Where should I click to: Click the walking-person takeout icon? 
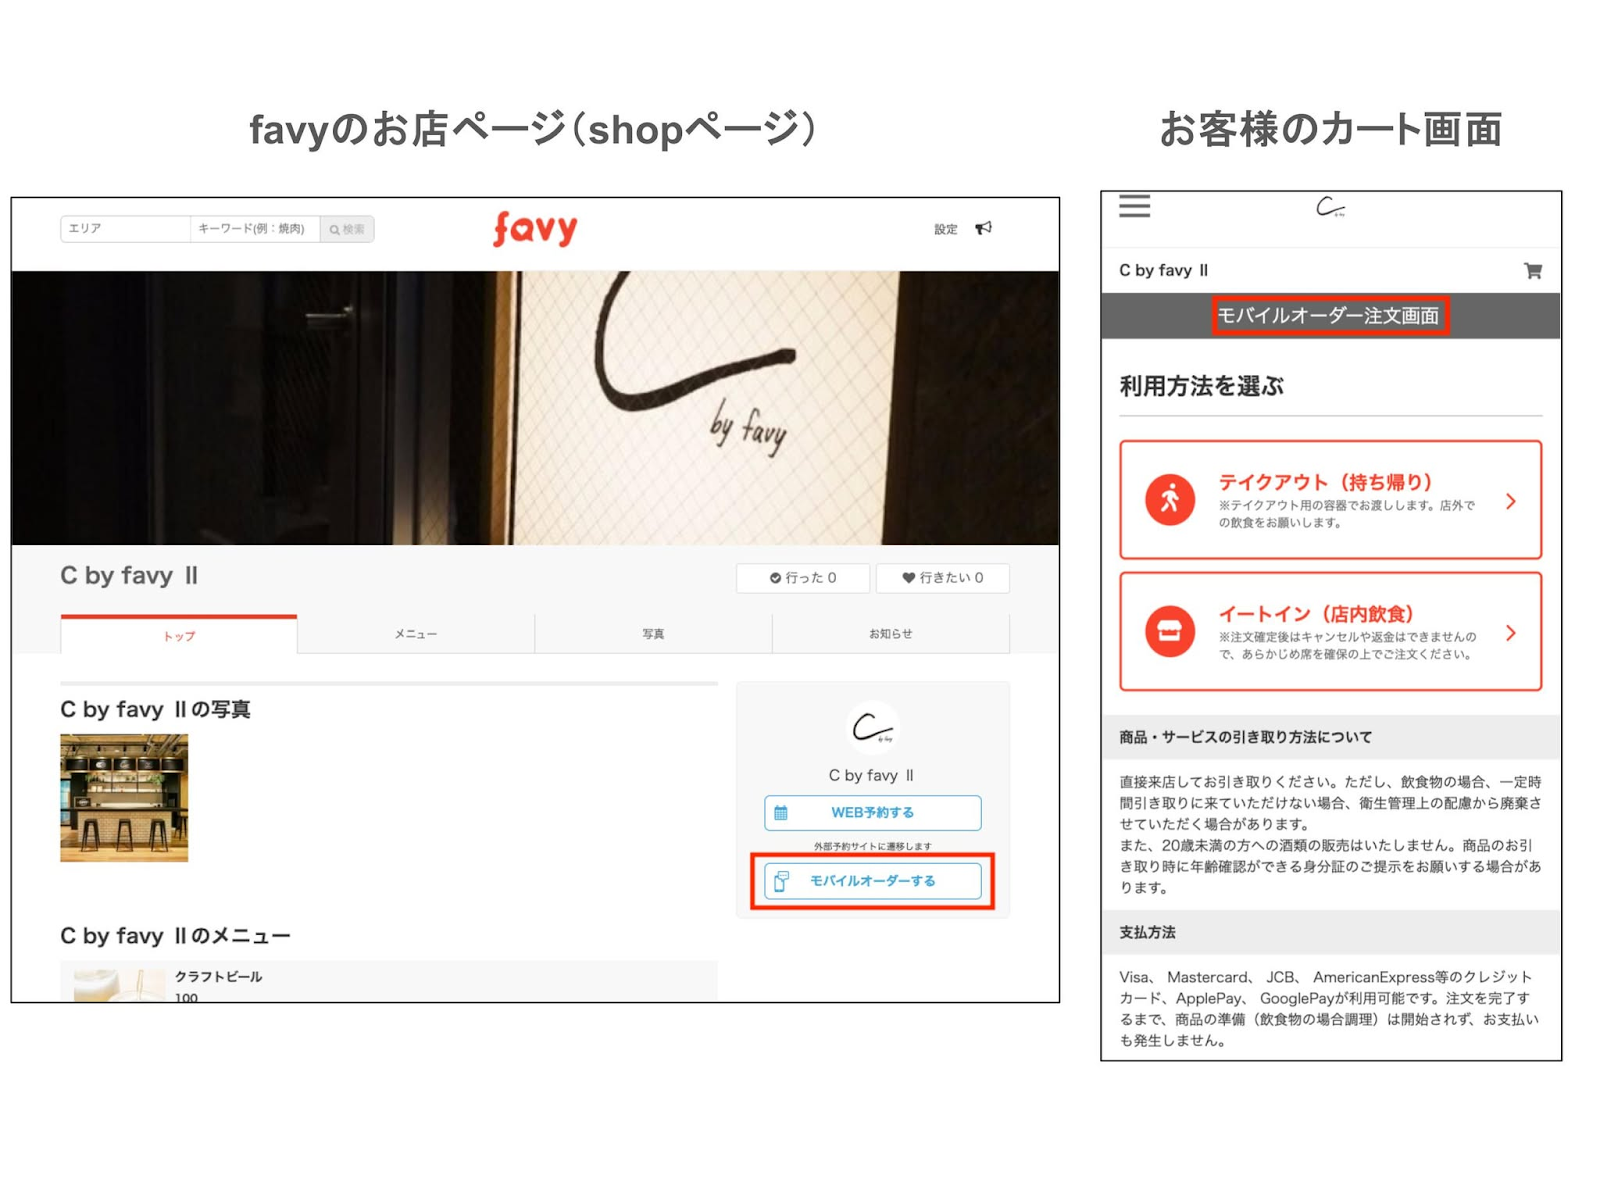pos(1170,499)
